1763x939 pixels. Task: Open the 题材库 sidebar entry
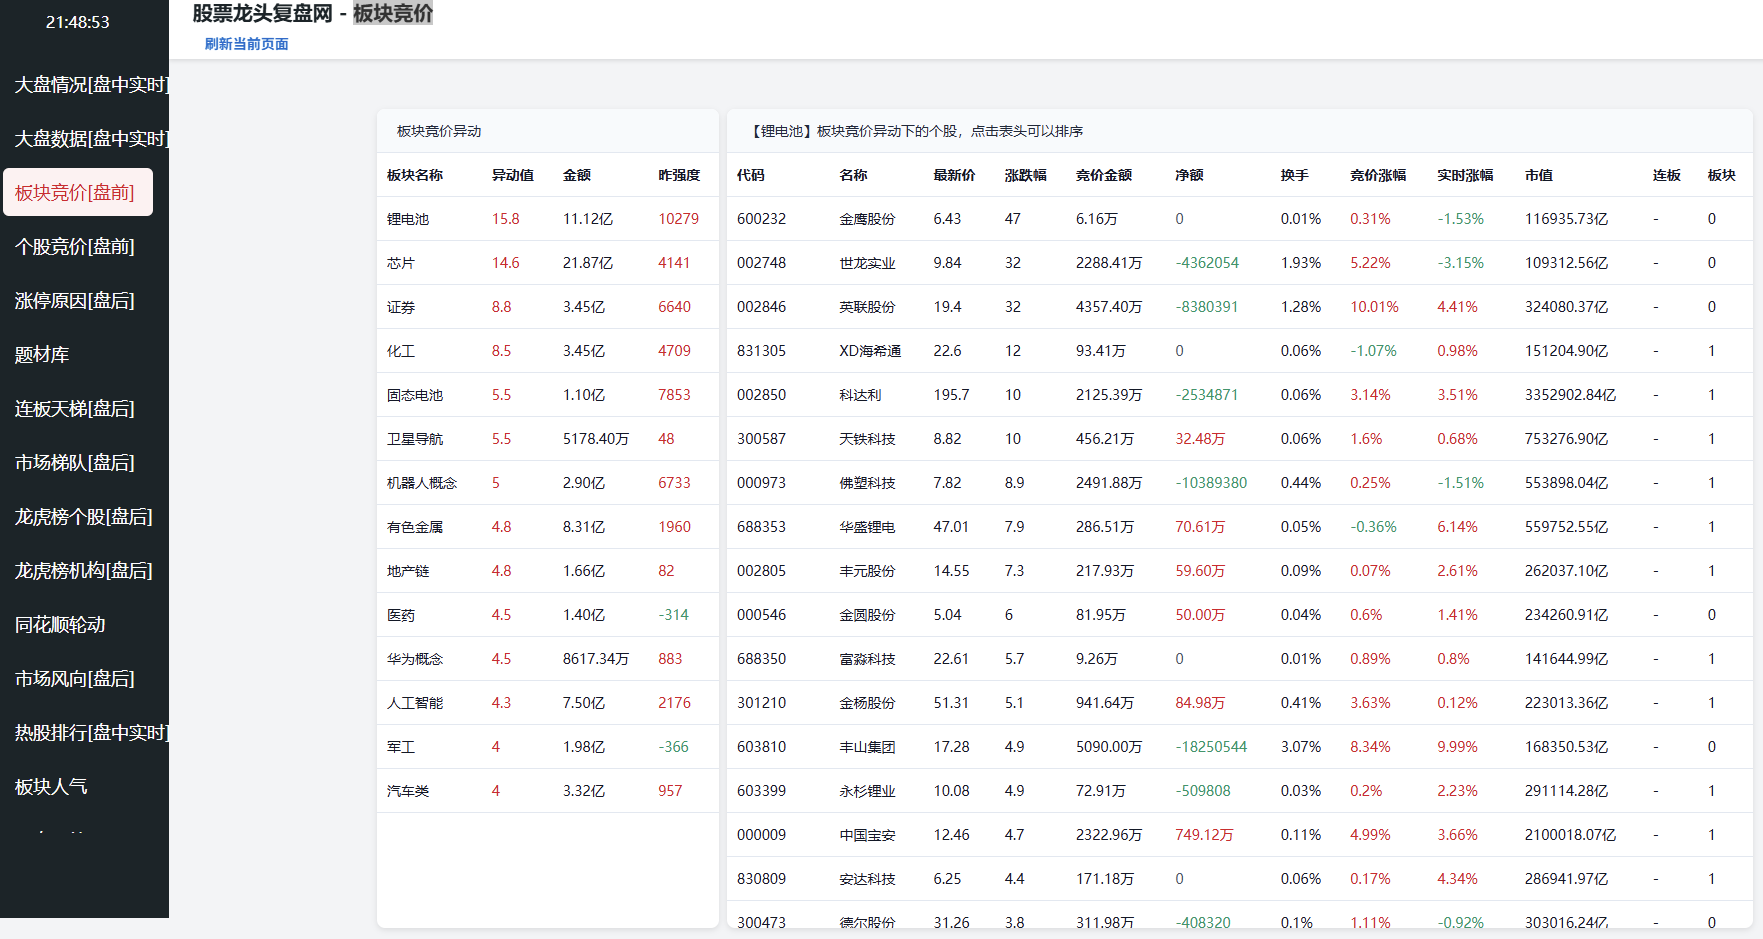point(42,355)
